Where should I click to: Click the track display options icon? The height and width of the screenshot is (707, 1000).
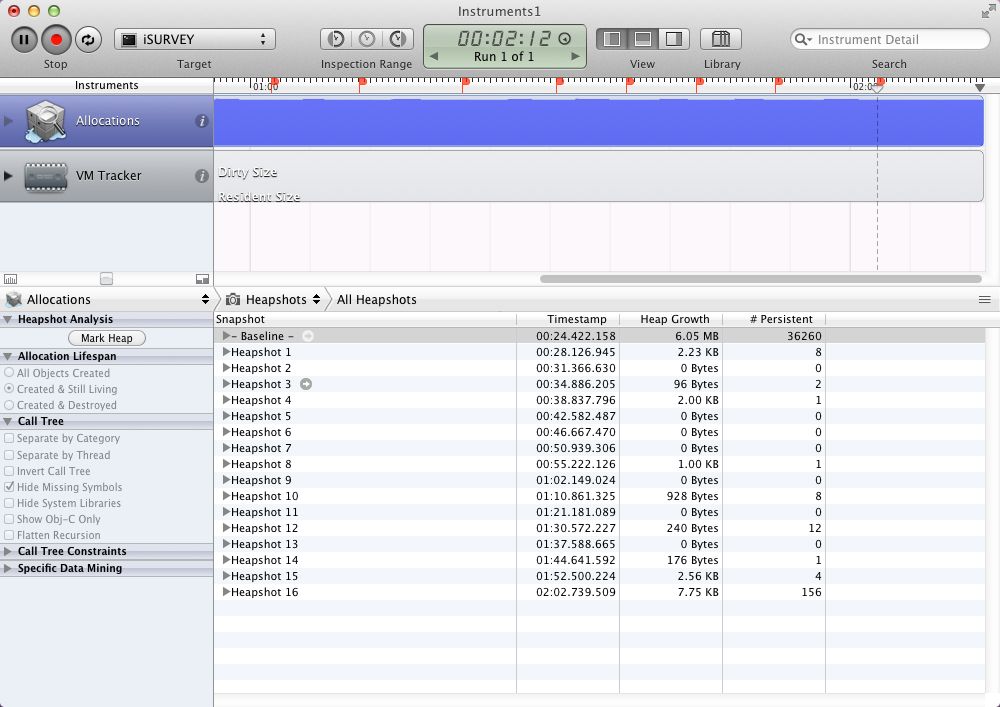point(10,279)
